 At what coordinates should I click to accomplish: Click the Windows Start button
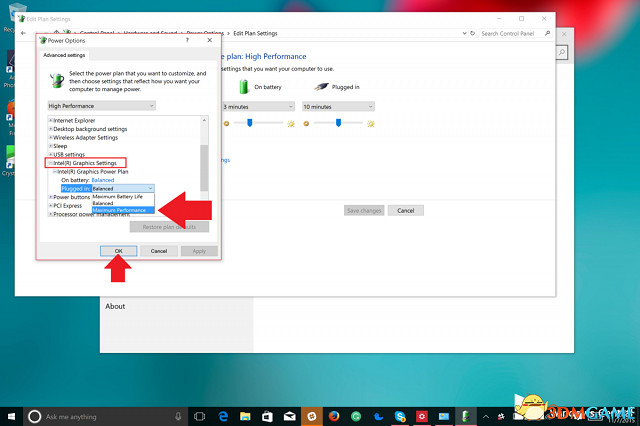pos(10,415)
